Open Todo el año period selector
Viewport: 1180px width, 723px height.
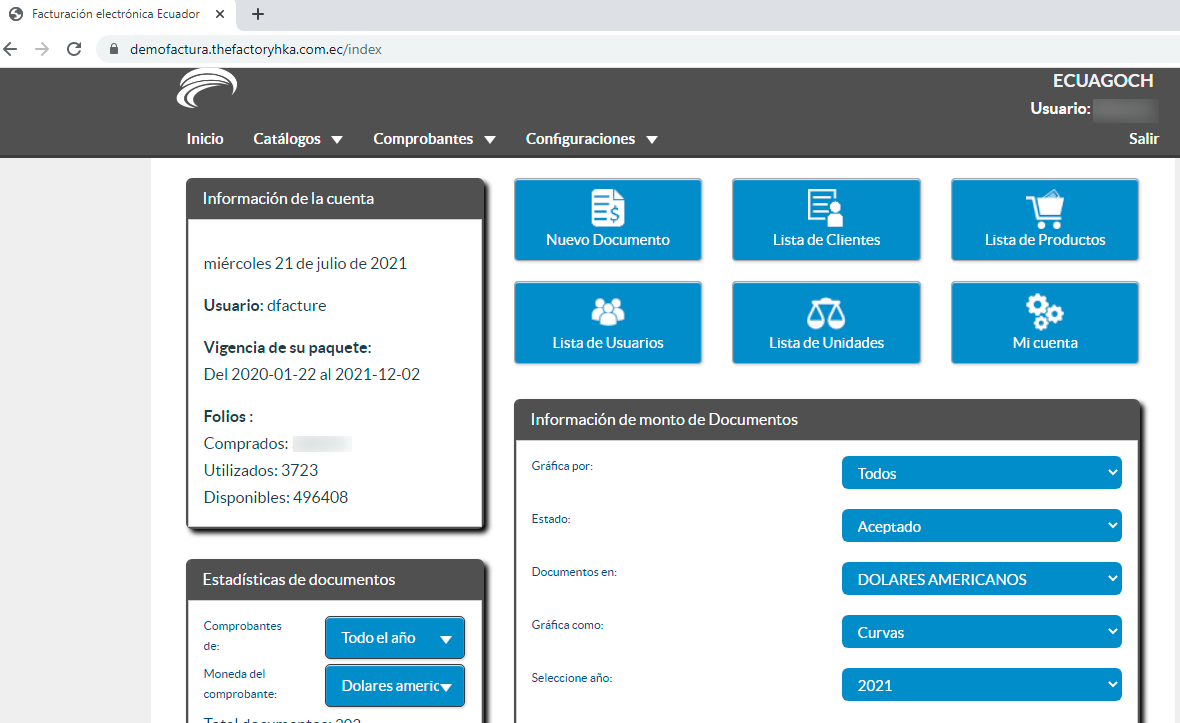pos(395,638)
